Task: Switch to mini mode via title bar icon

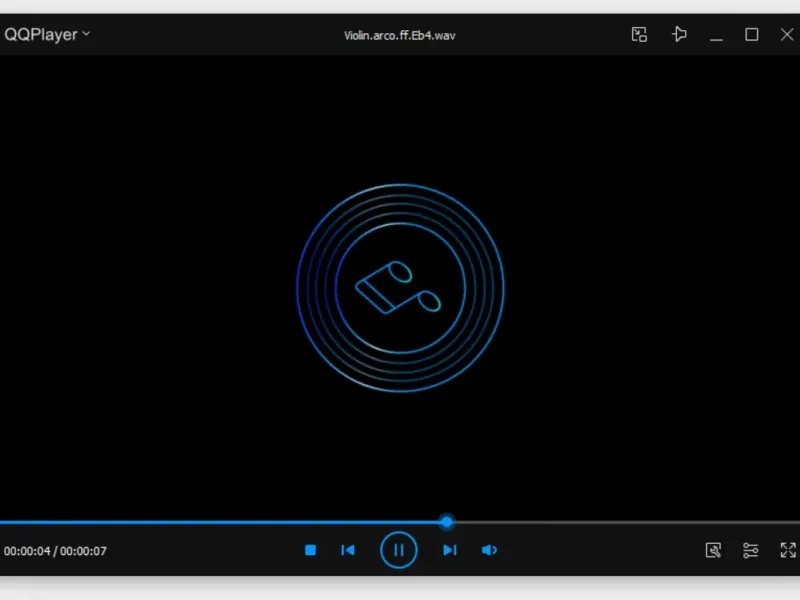Action: click(x=639, y=35)
